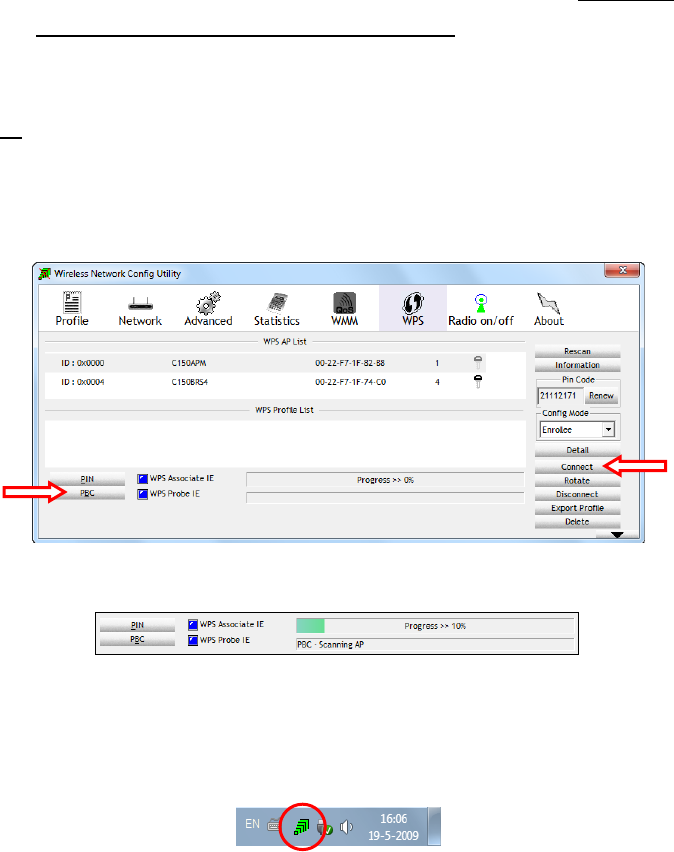Viewport: 674px width, 852px height.
Task: Click MAC address 00-22-F7-1F-82-B8
Action: 350,363
